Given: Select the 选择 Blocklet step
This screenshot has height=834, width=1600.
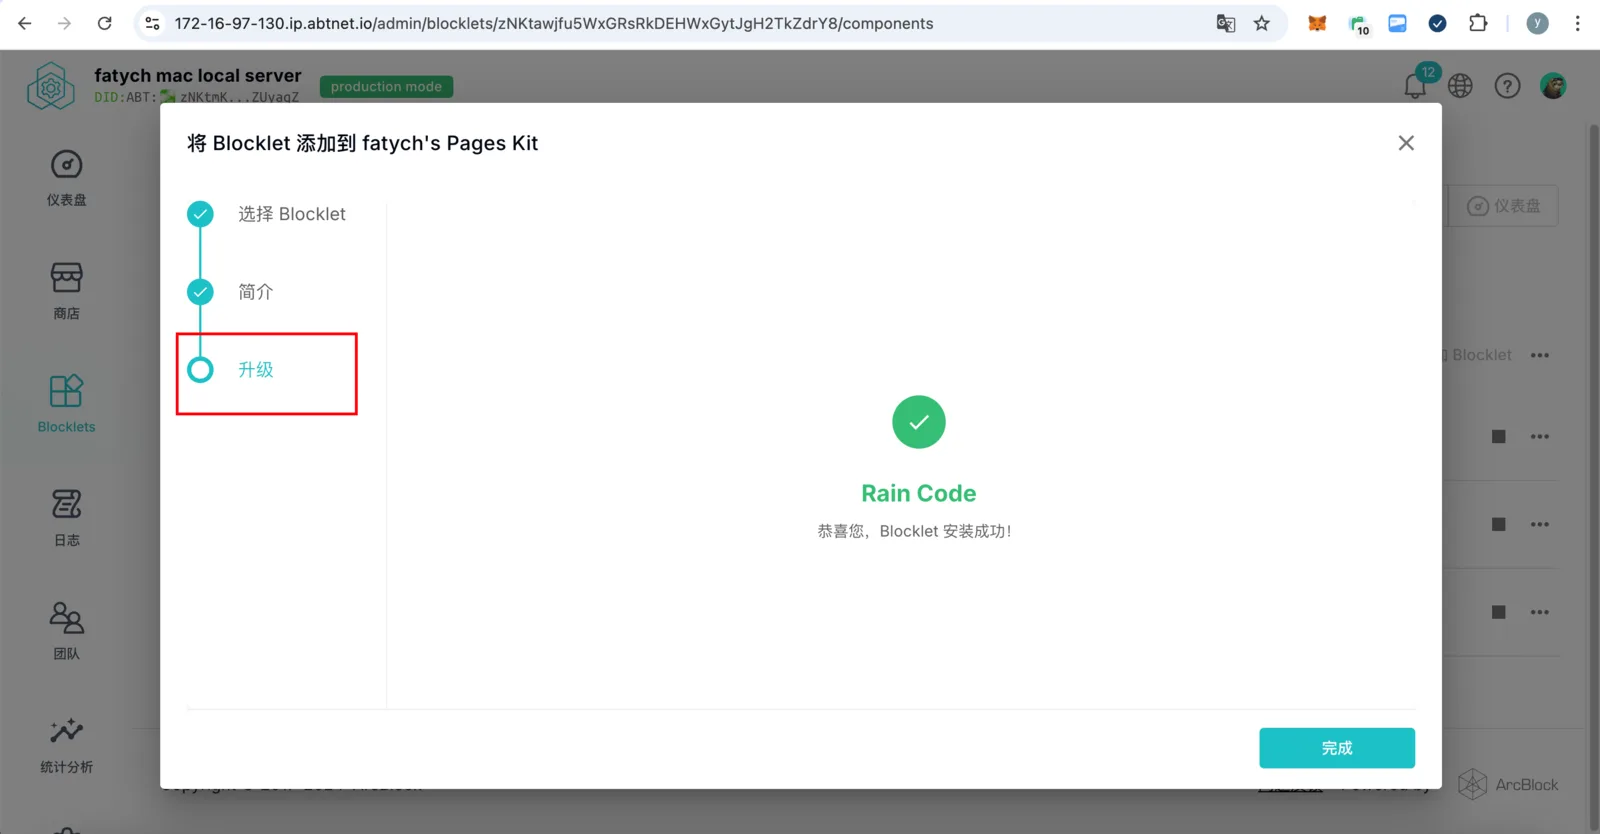Looking at the screenshot, I should click(x=266, y=214).
